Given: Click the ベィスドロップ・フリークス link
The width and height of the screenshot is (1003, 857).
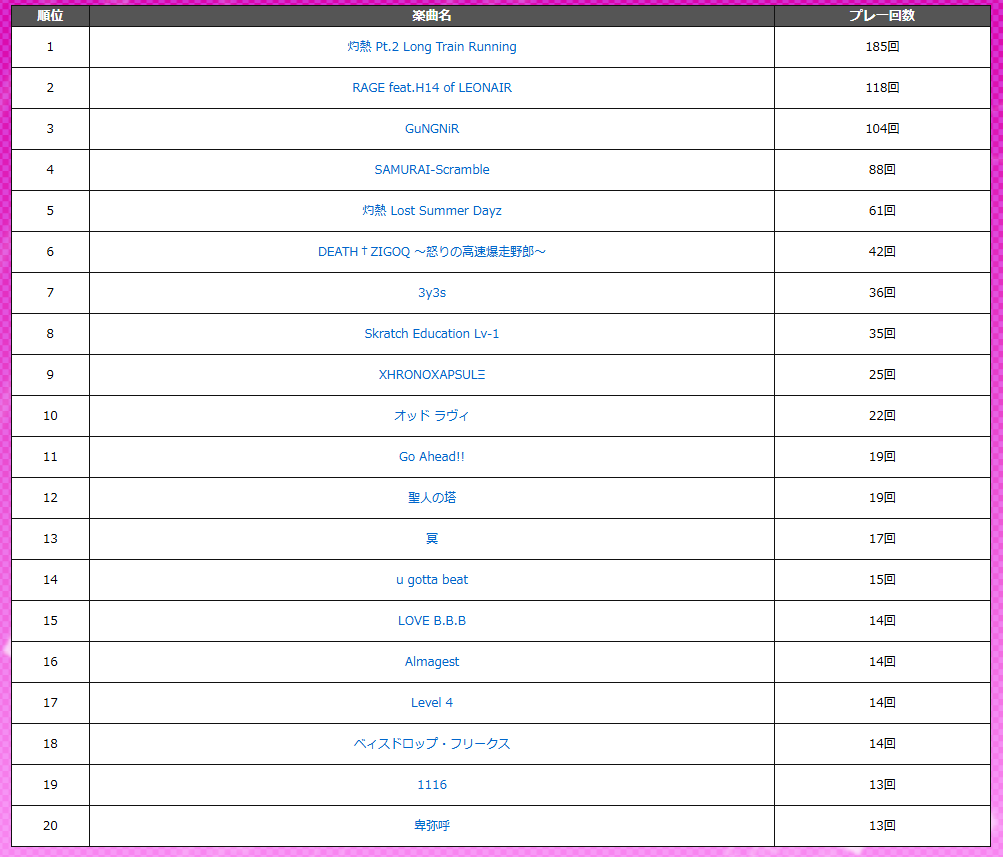Looking at the screenshot, I should pos(431,744).
